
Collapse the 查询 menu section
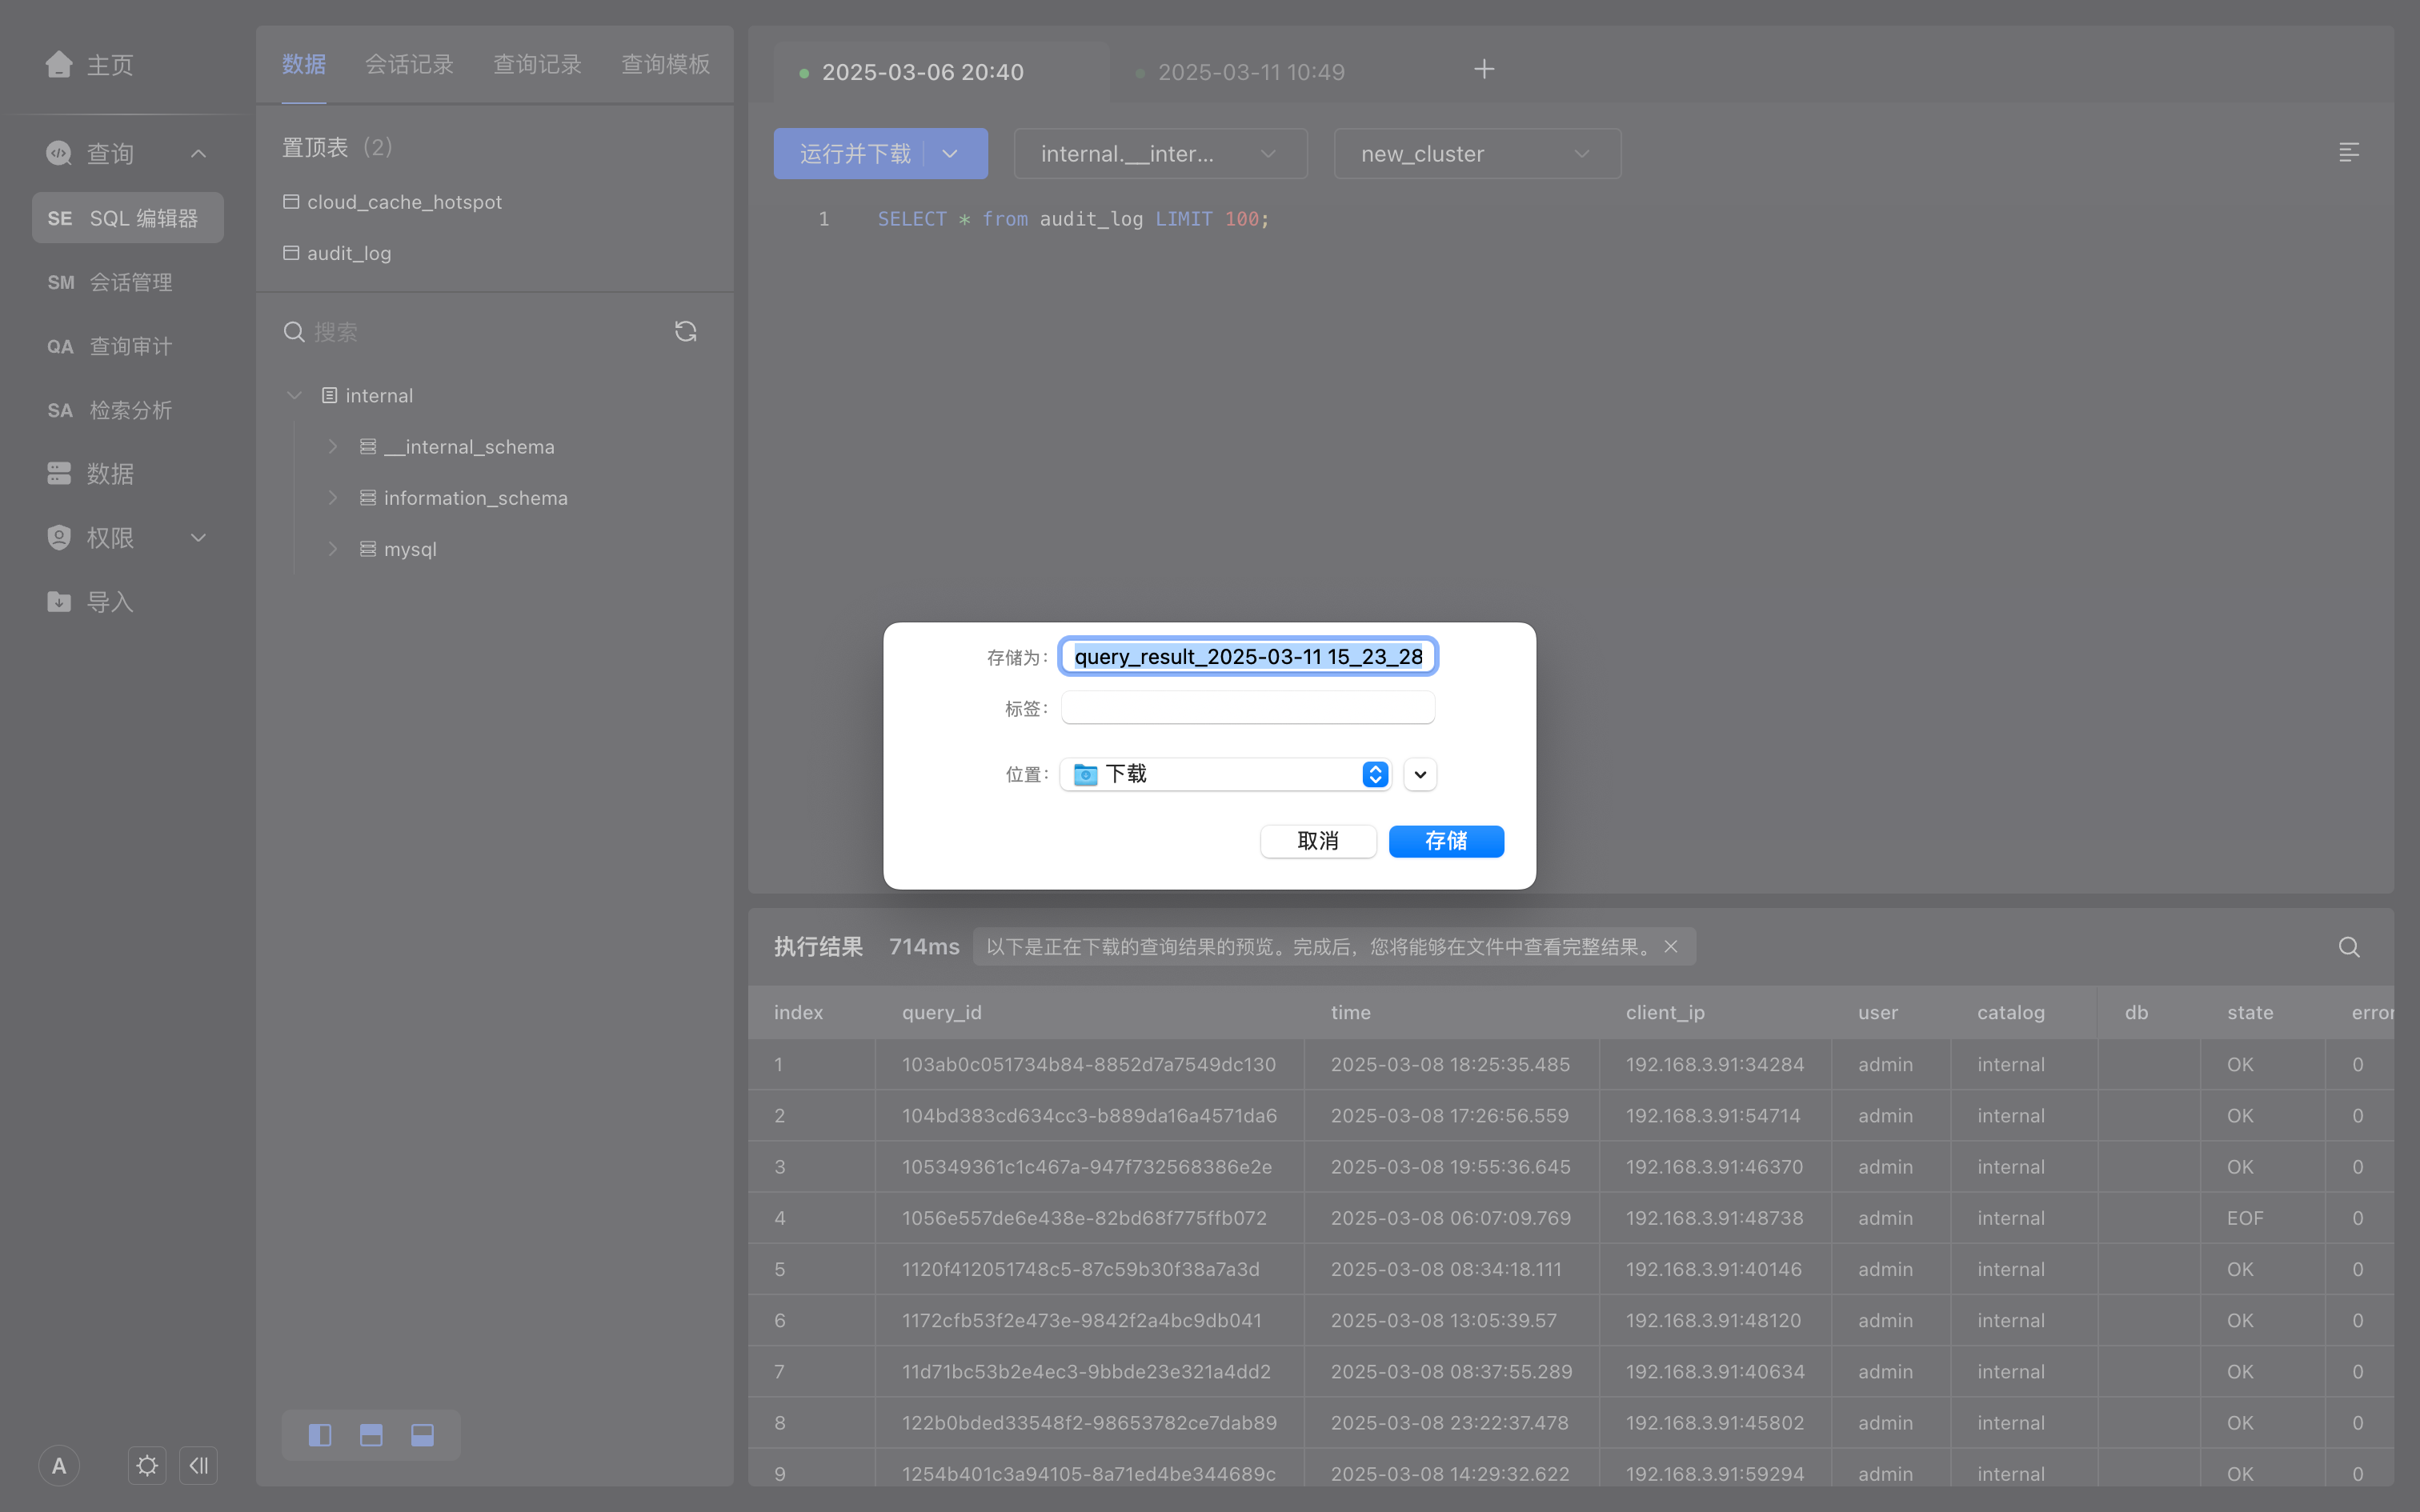point(198,153)
